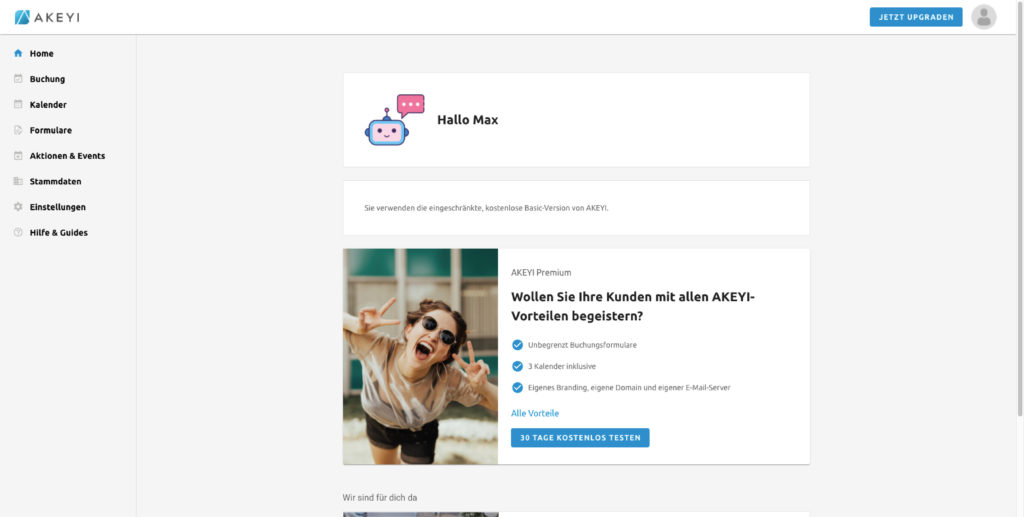1024x517 pixels.
Task: Open the user avatar profile menu
Action: pyautogui.click(x=983, y=17)
